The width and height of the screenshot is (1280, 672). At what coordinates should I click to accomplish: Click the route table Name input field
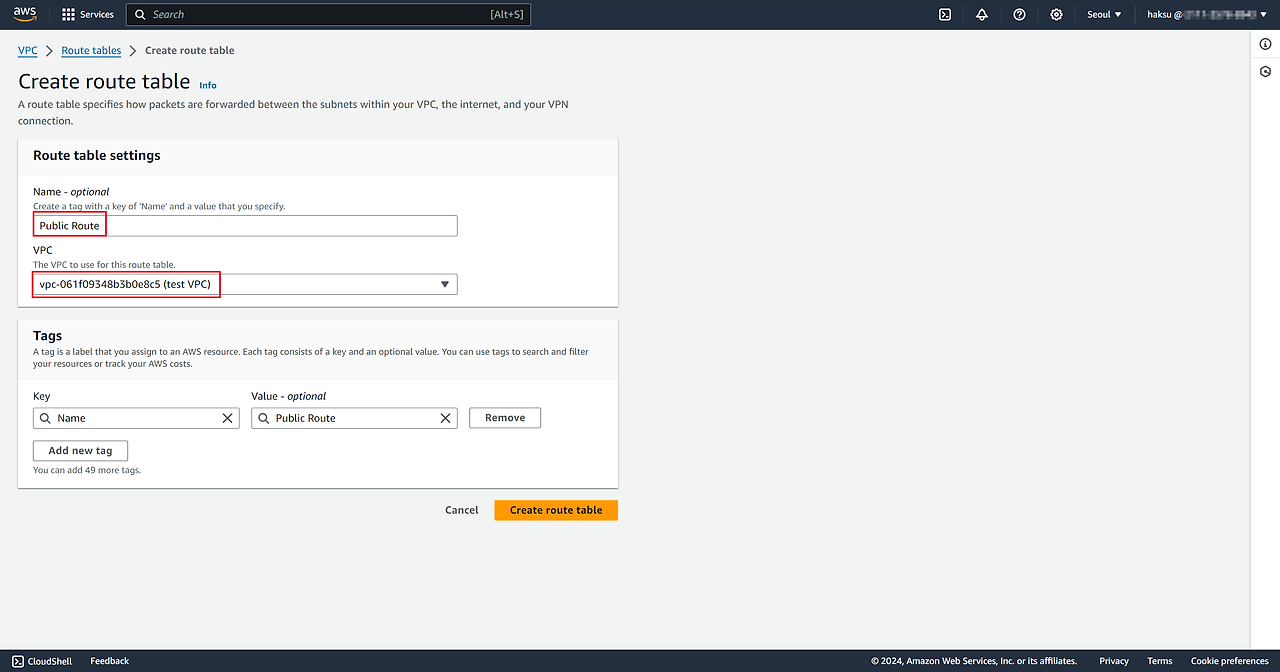245,226
